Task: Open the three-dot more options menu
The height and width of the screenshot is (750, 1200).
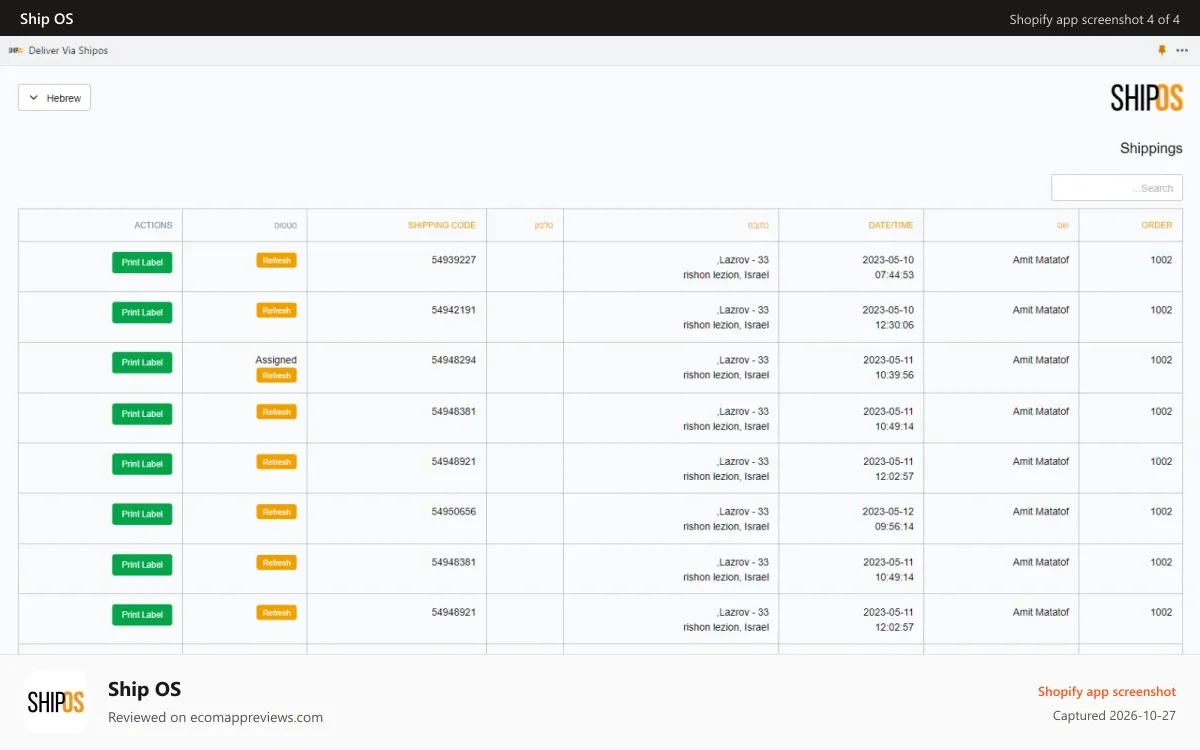Action: click(1182, 50)
